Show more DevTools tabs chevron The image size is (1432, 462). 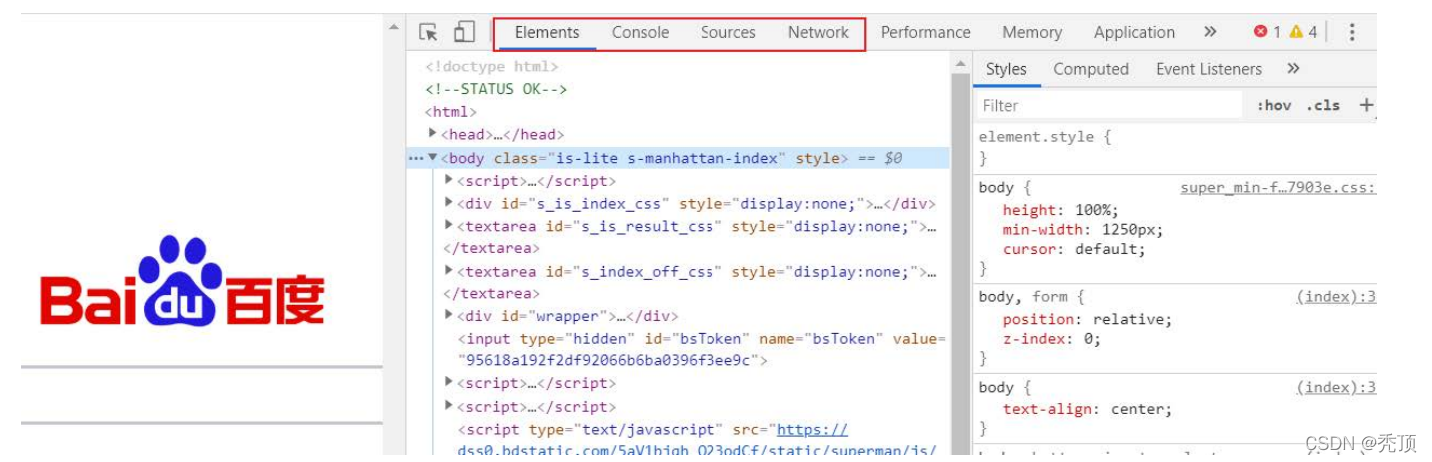1210,32
